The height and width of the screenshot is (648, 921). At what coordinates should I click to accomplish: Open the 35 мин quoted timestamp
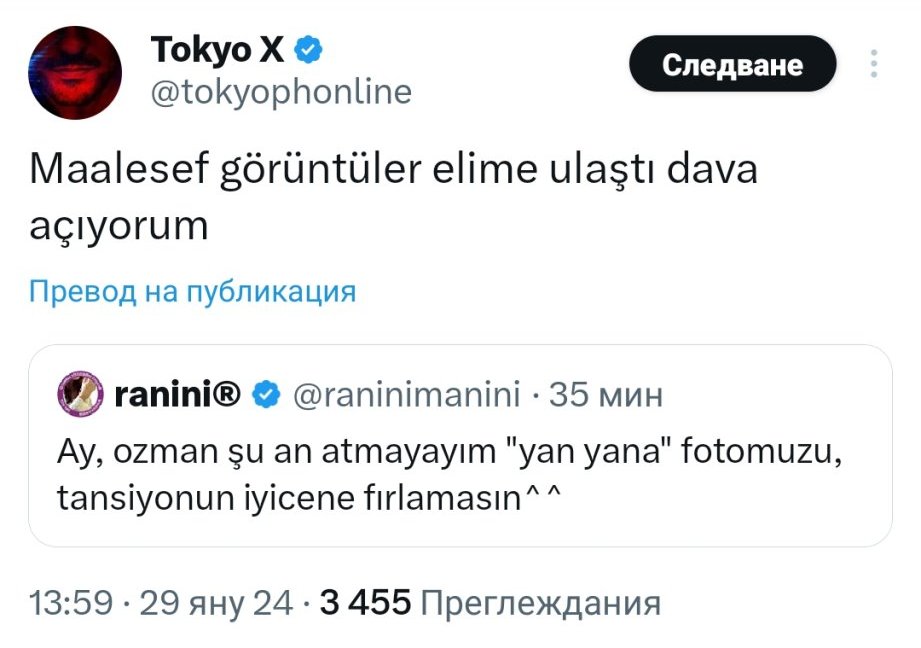[606, 395]
